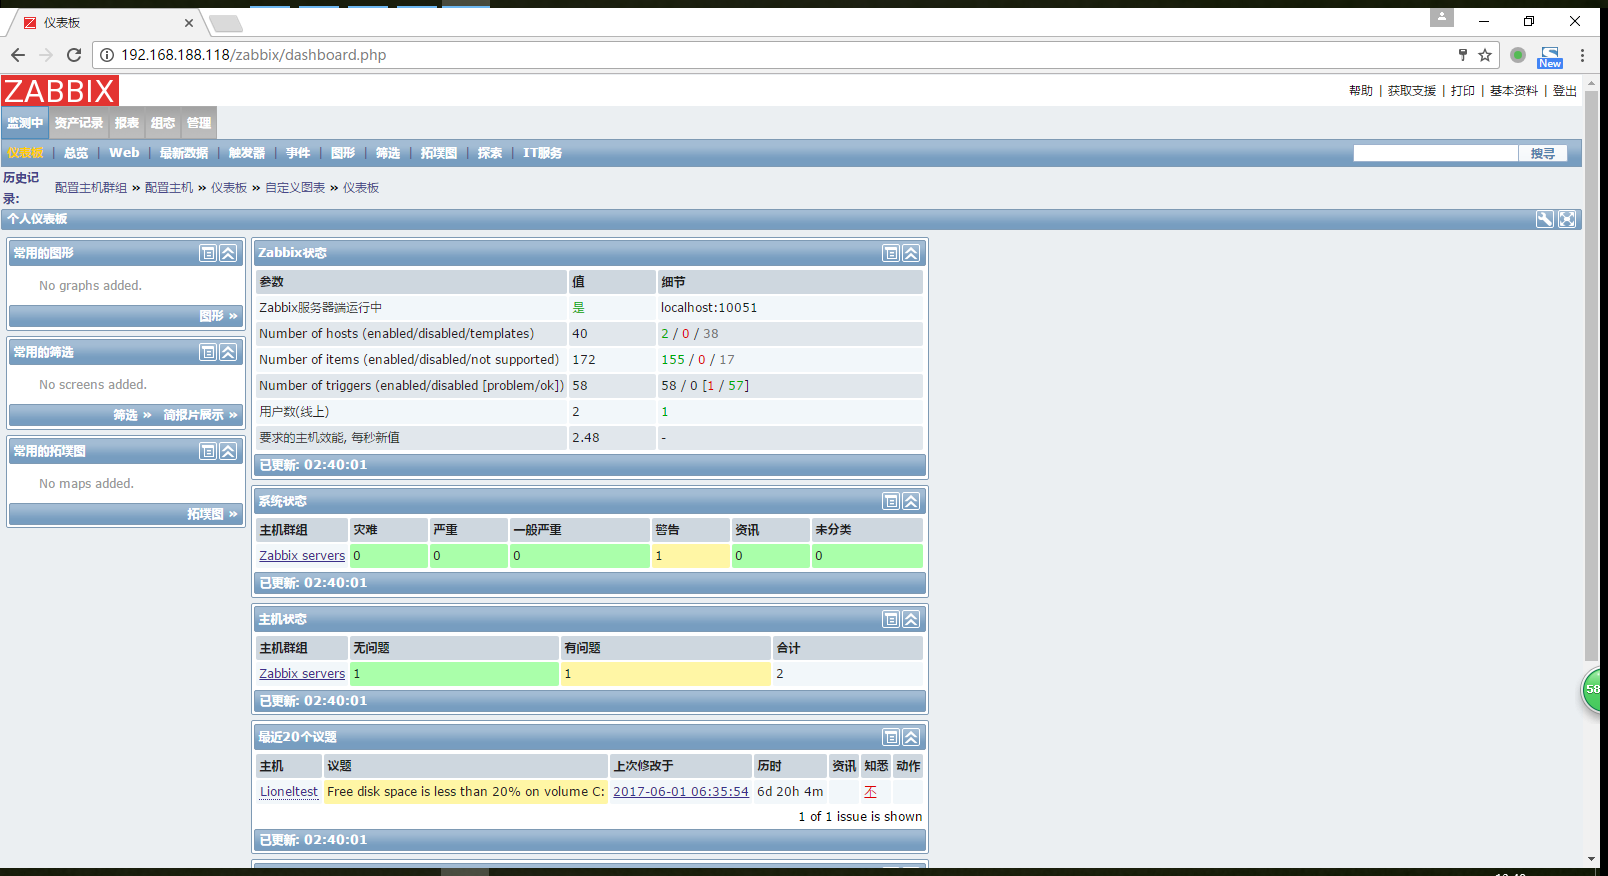
Task: Open Lioneltest host link
Action: pyautogui.click(x=289, y=792)
